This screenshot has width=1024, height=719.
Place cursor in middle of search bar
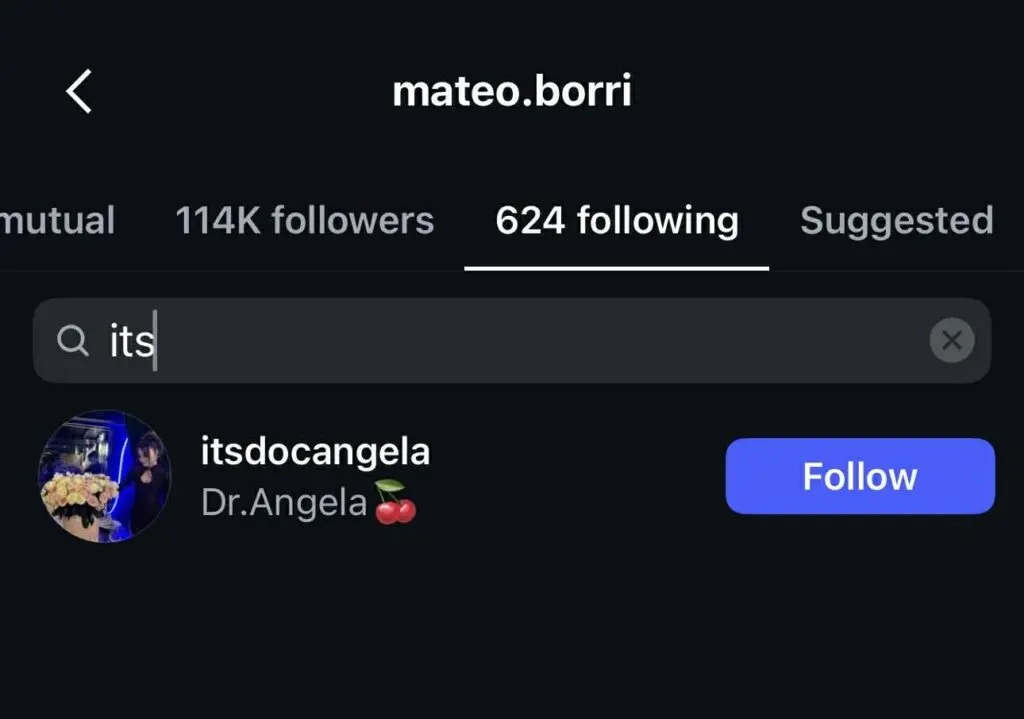tap(512, 341)
